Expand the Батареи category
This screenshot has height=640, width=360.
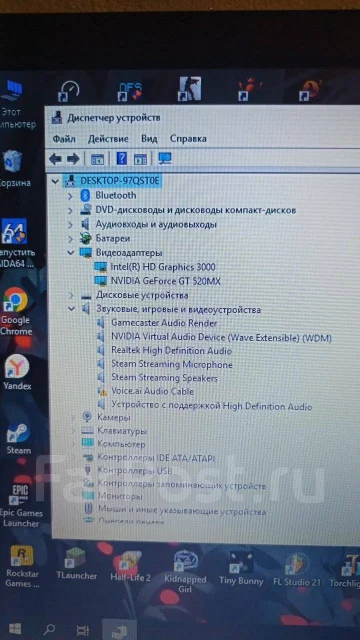coord(70,239)
